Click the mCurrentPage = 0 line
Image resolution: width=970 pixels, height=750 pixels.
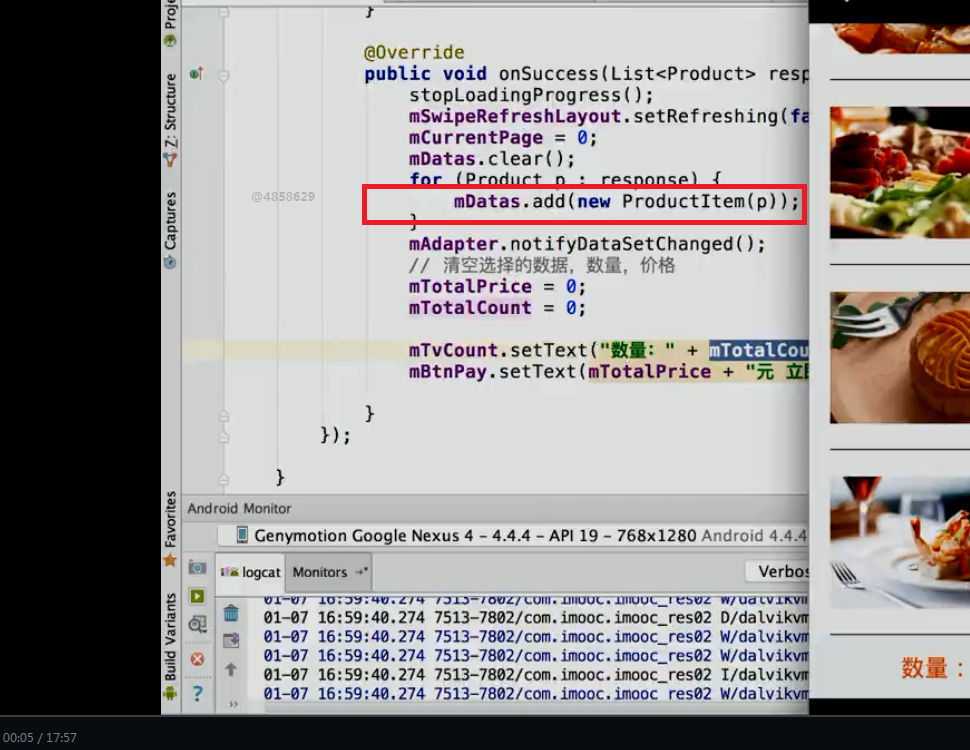[503, 137]
